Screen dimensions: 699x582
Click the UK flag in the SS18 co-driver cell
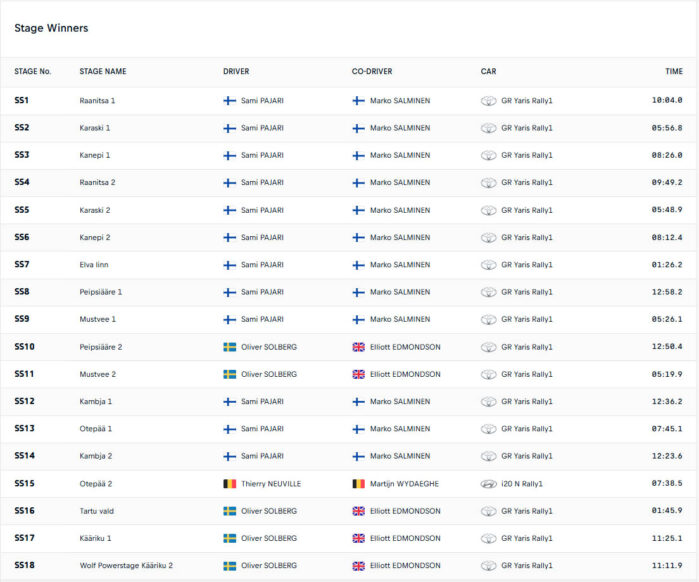(358, 566)
